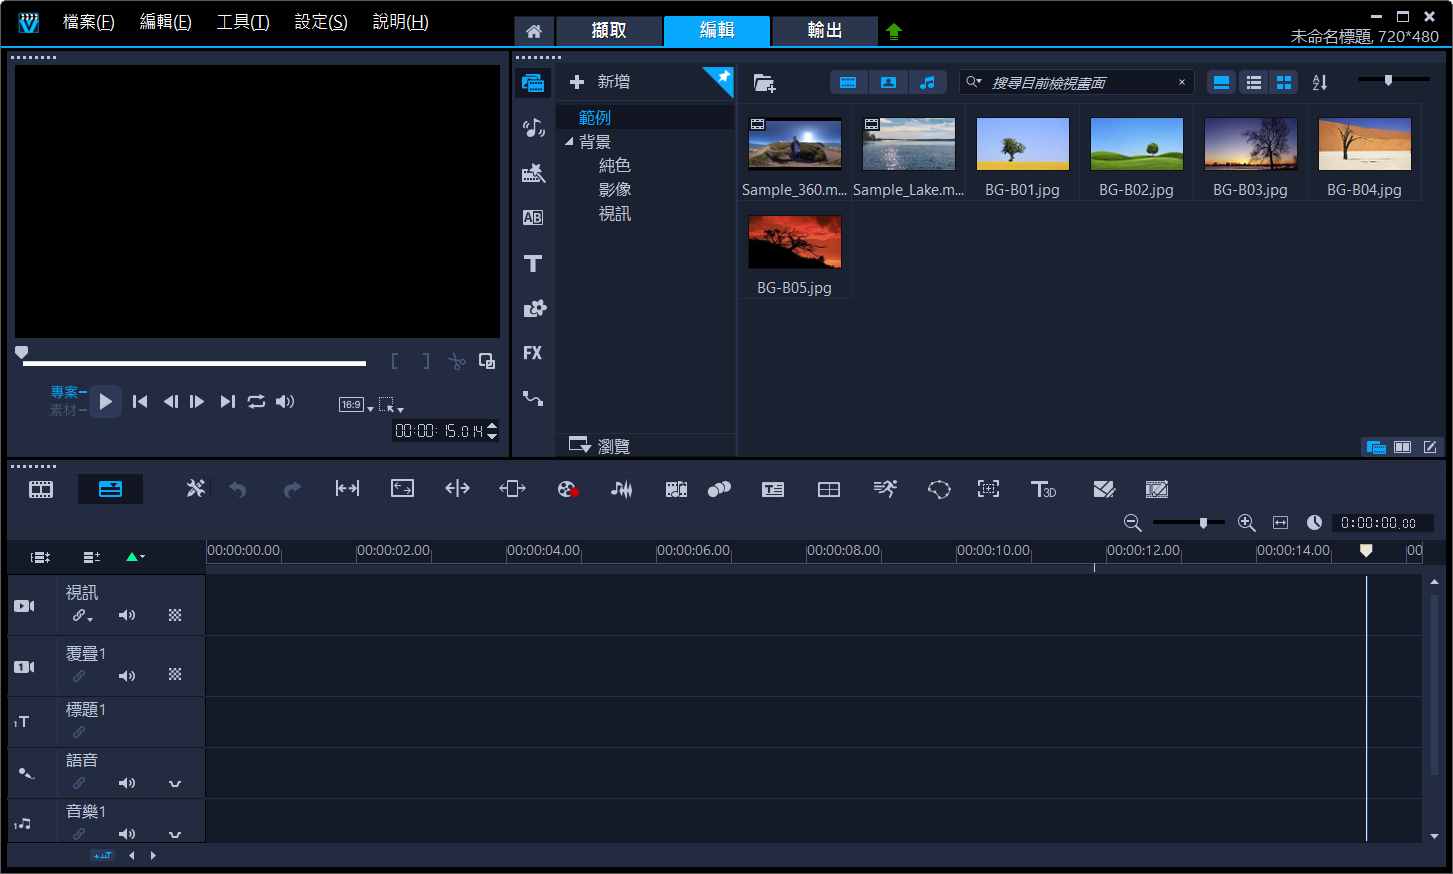1453x874 pixels.
Task: Toggle repeat playback loop
Action: (257, 401)
